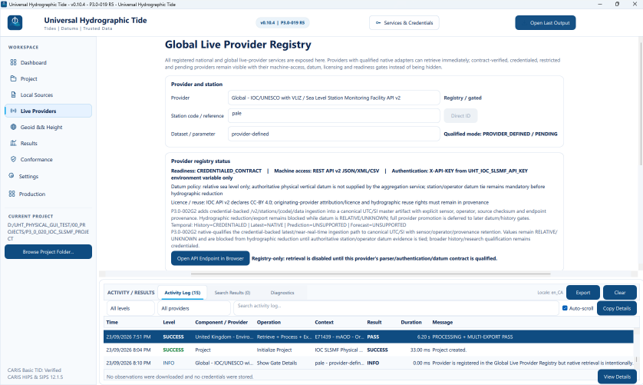Navigate to the Conformance page
Screen dimensions: 643x385
[x=48, y=159]
